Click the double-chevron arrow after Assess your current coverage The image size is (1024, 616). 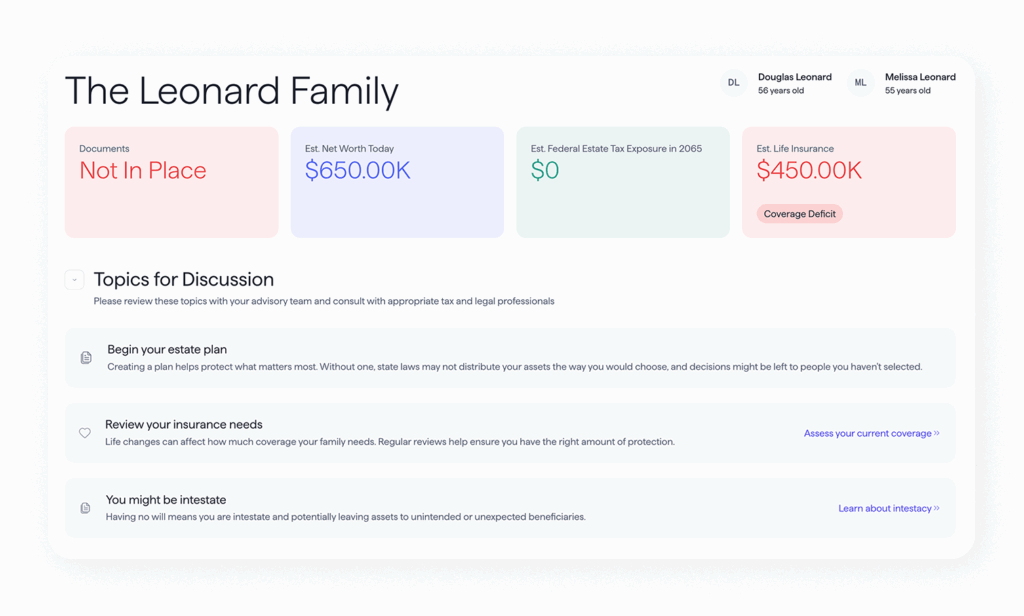[x=937, y=434]
